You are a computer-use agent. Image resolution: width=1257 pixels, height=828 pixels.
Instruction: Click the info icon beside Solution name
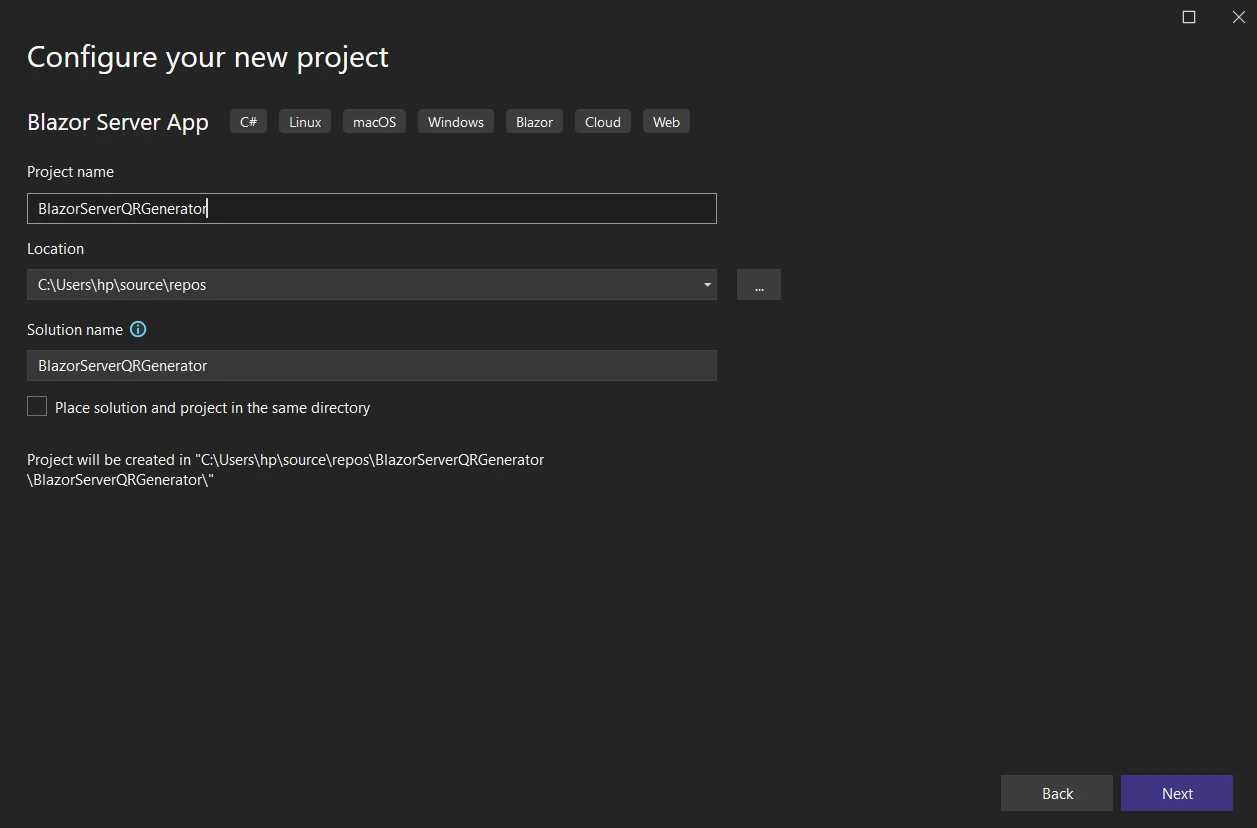coord(138,329)
